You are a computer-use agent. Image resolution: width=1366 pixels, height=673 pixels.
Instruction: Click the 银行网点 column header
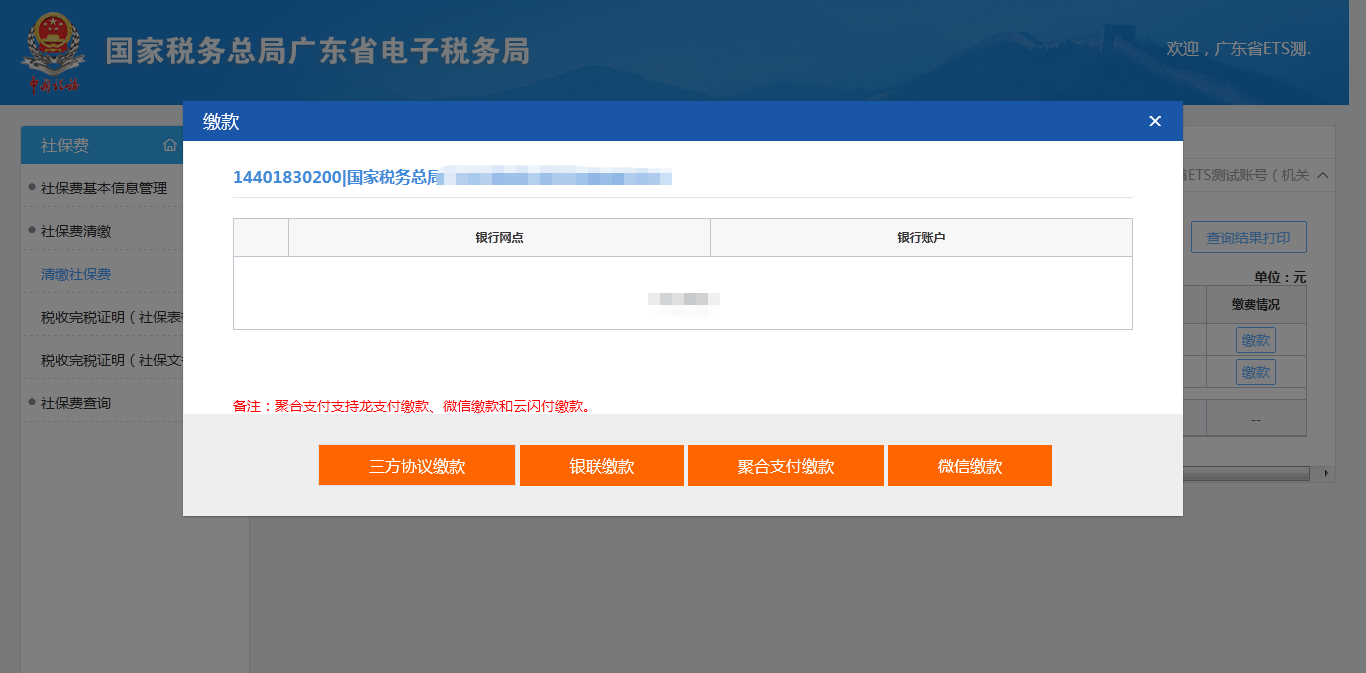click(x=499, y=238)
